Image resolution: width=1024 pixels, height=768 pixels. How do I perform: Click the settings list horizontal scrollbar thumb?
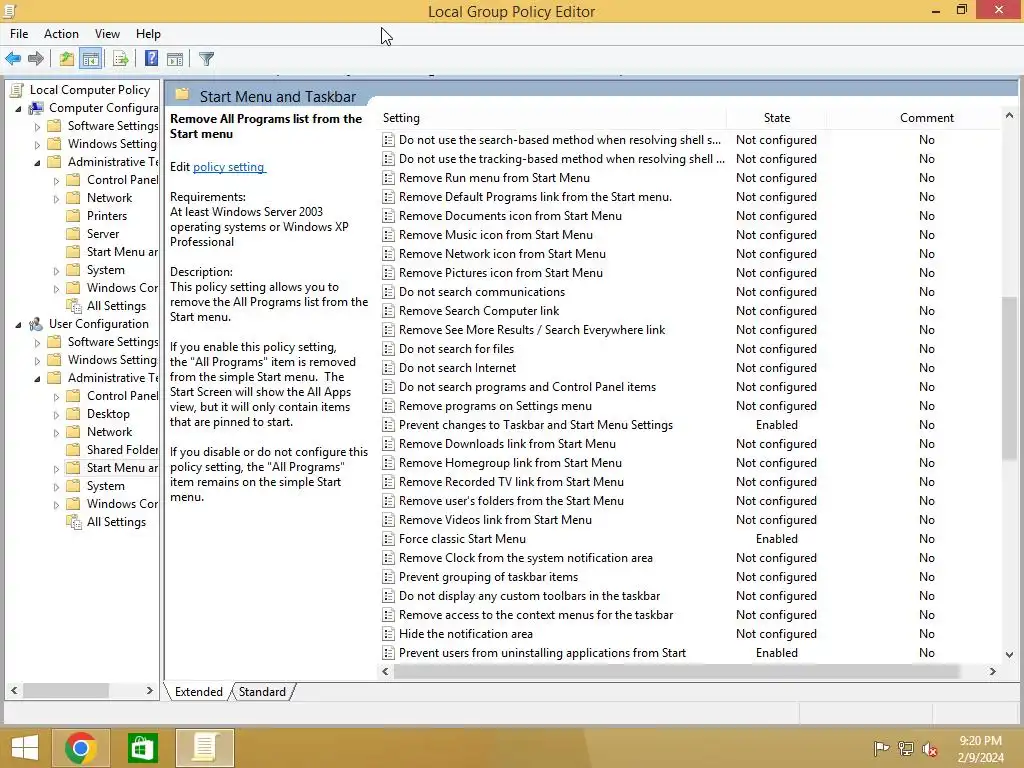pos(676,671)
